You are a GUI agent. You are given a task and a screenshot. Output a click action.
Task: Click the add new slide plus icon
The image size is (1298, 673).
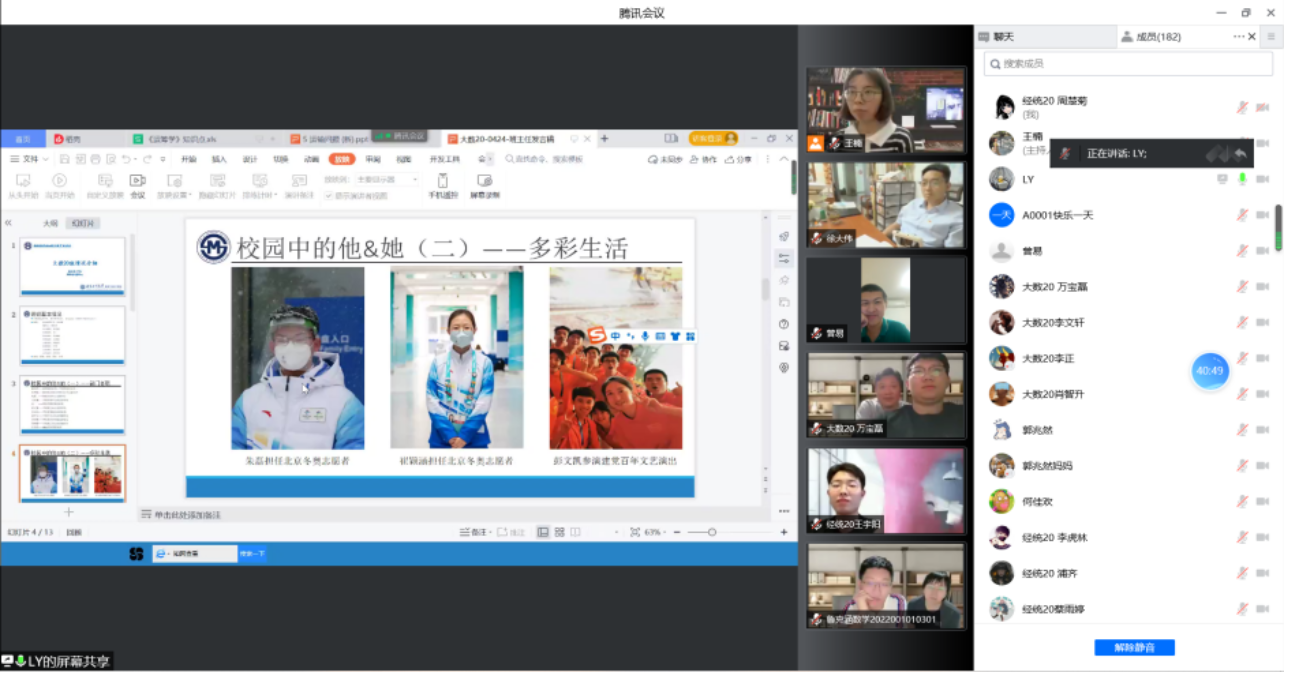click(69, 512)
